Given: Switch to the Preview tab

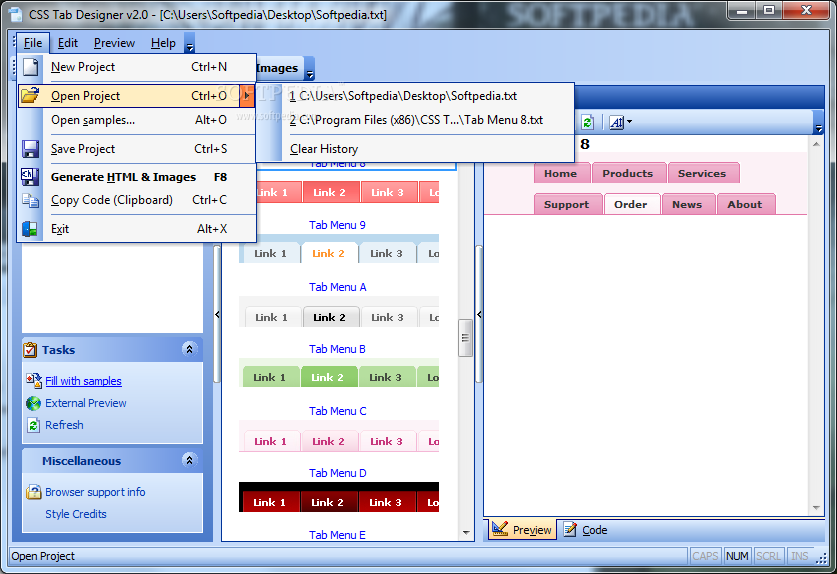Looking at the screenshot, I should point(522,530).
